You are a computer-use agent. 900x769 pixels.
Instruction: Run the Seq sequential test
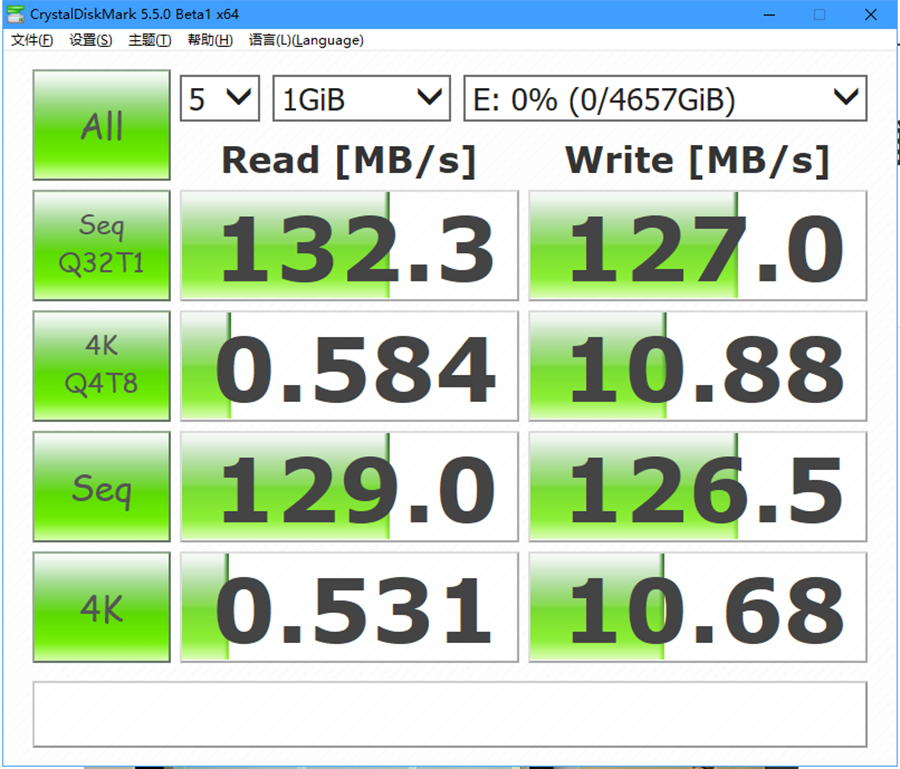(x=101, y=487)
